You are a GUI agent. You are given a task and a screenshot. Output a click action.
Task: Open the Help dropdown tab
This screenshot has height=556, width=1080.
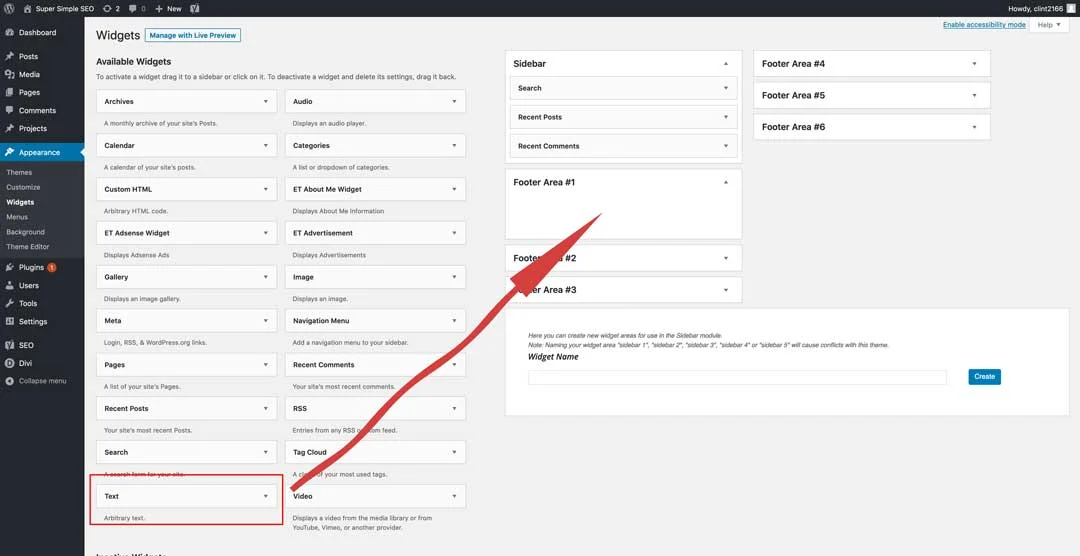coord(1049,25)
